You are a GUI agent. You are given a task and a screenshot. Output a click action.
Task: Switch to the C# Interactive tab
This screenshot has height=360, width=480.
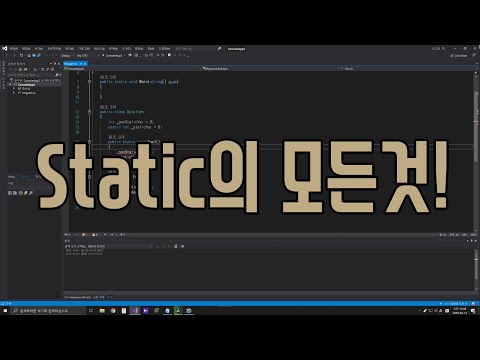pos(77,297)
